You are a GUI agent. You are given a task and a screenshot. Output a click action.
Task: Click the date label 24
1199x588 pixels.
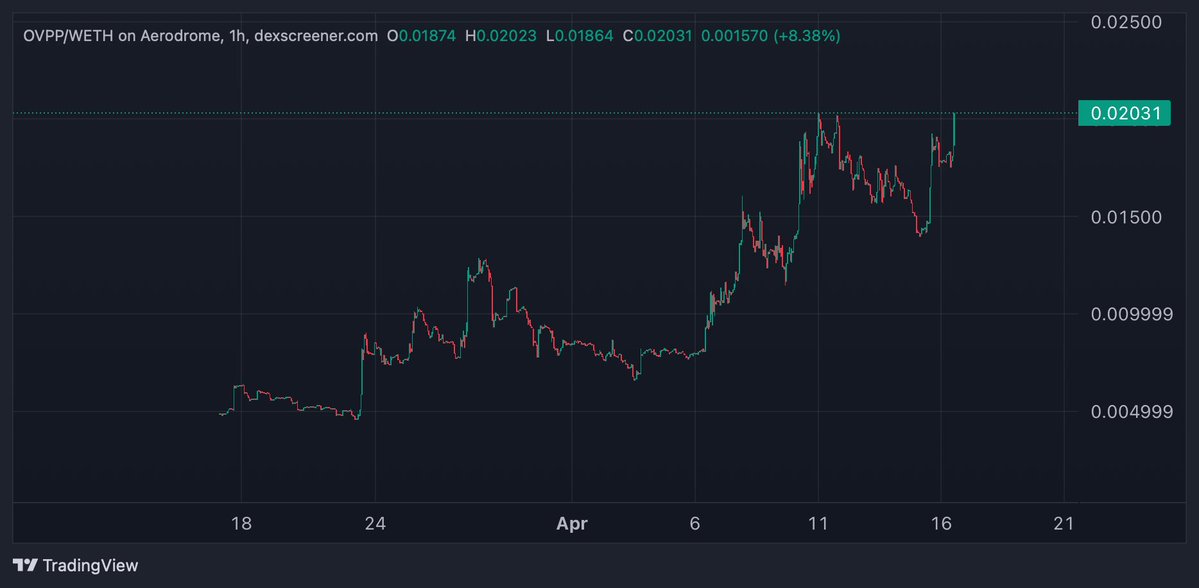[x=375, y=524]
